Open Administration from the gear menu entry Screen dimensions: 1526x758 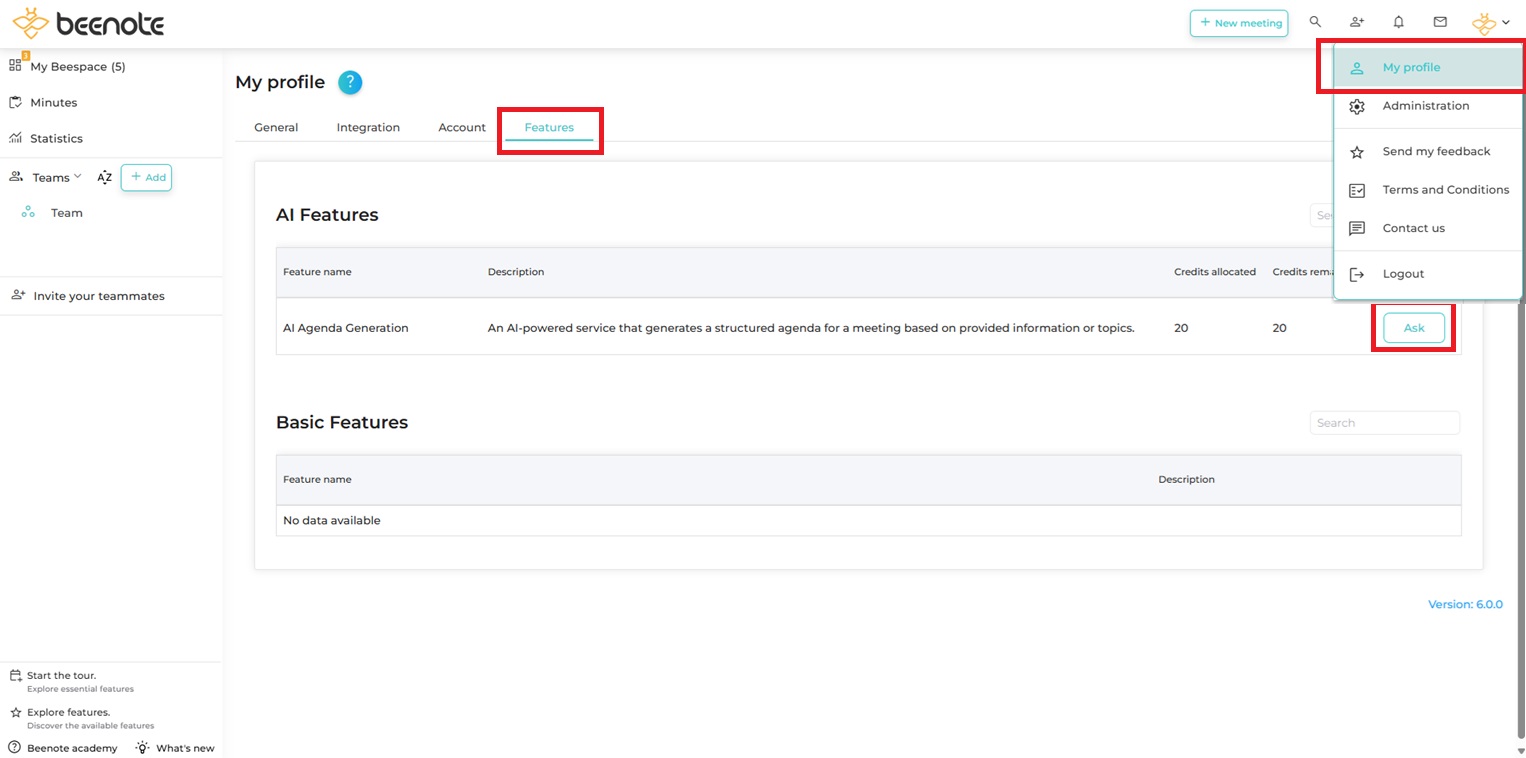tap(1425, 106)
